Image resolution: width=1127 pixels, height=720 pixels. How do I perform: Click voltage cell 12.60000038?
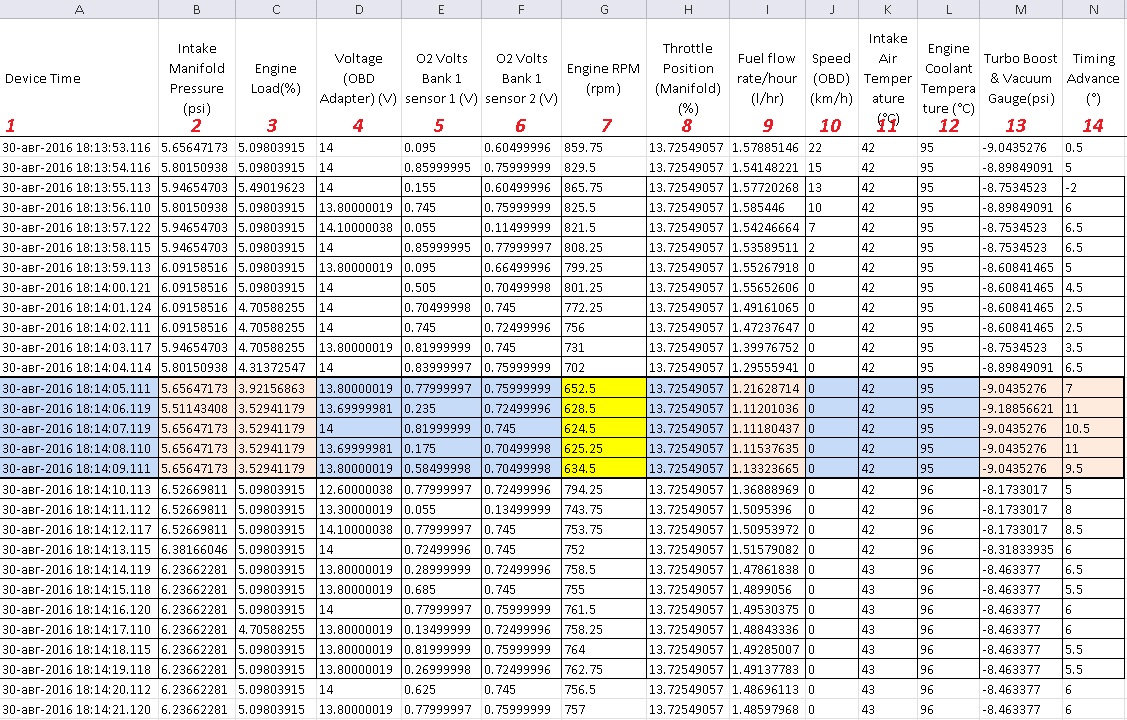click(359, 489)
